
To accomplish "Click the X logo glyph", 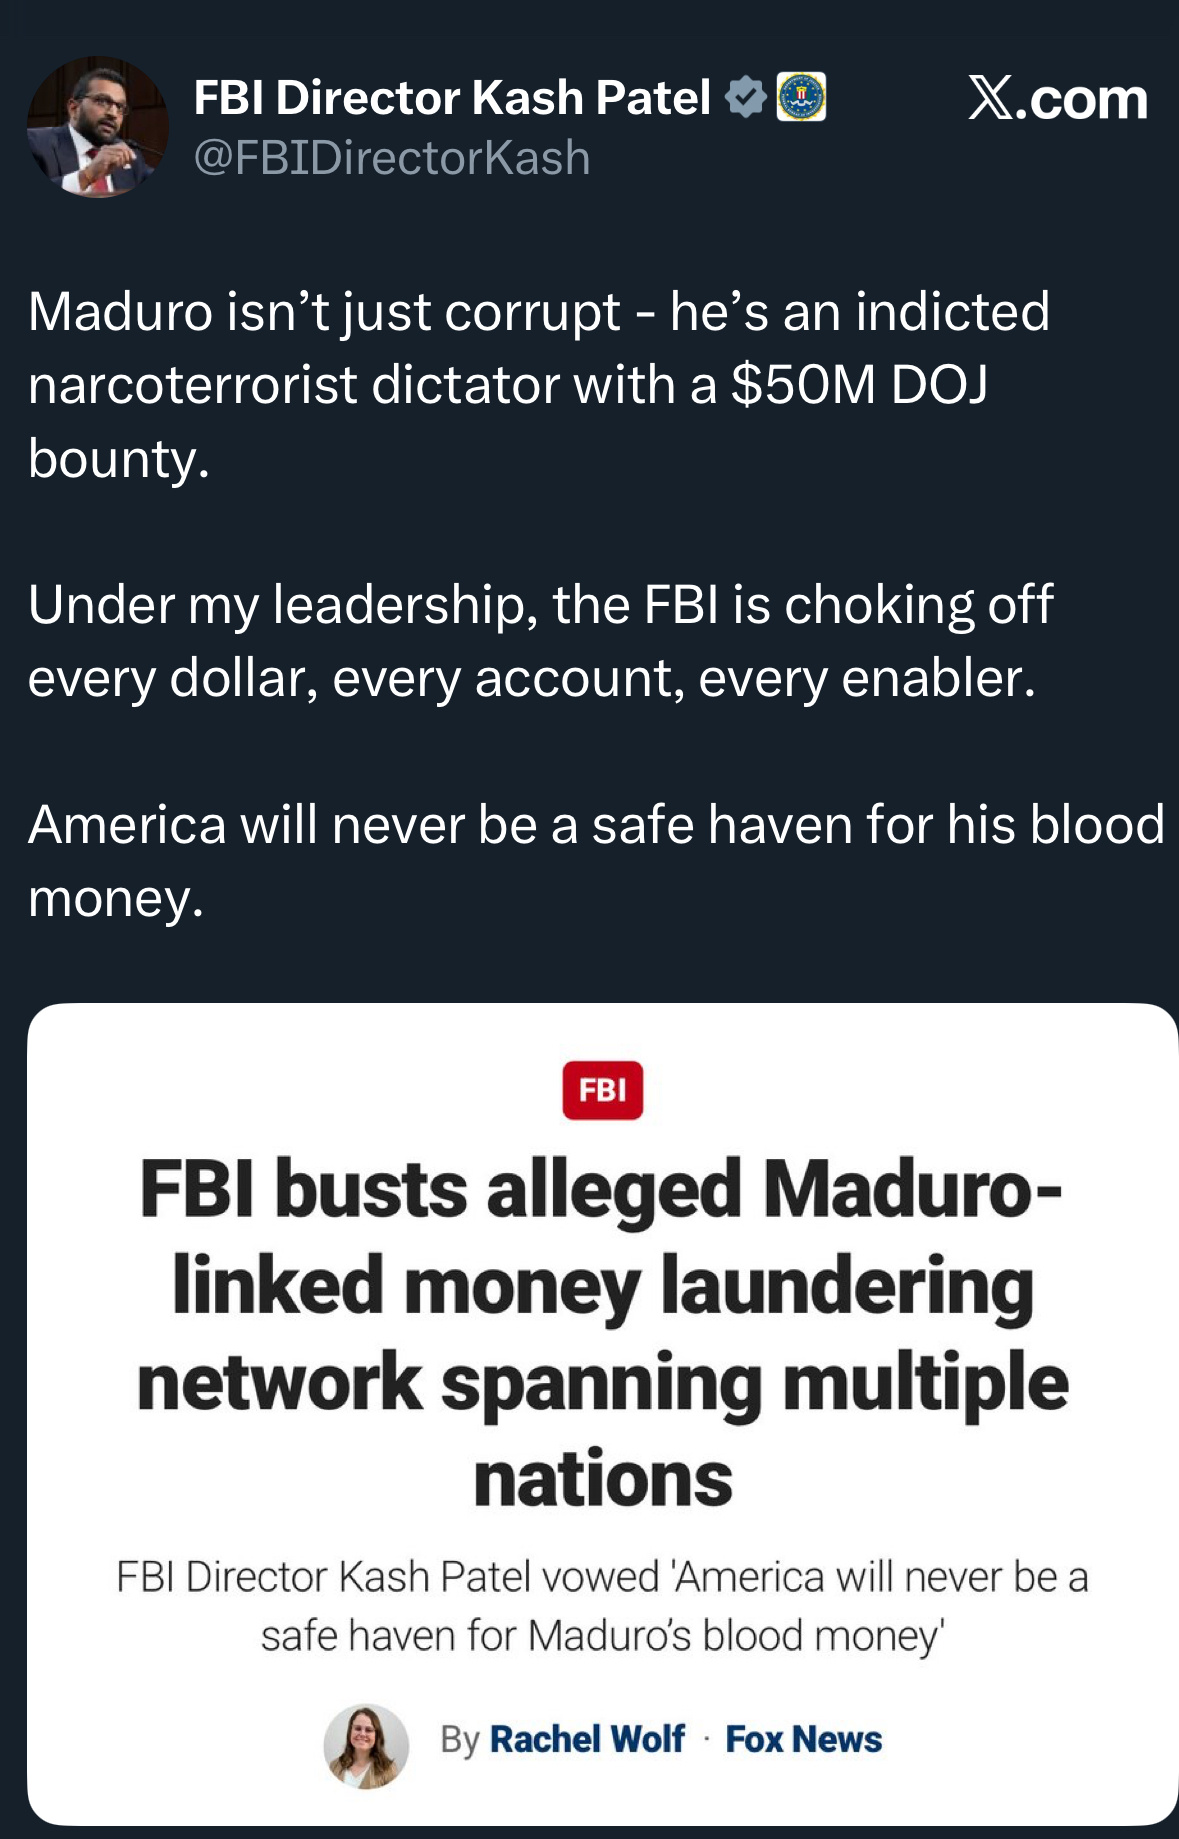I will (x=990, y=99).
